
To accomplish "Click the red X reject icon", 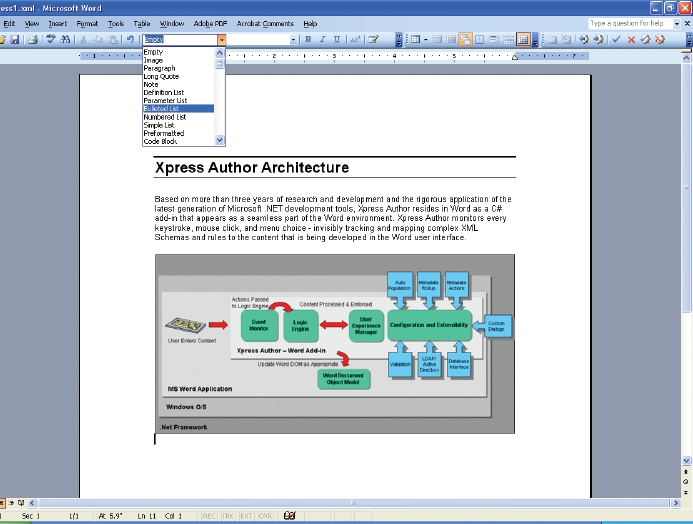I will (x=631, y=40).
